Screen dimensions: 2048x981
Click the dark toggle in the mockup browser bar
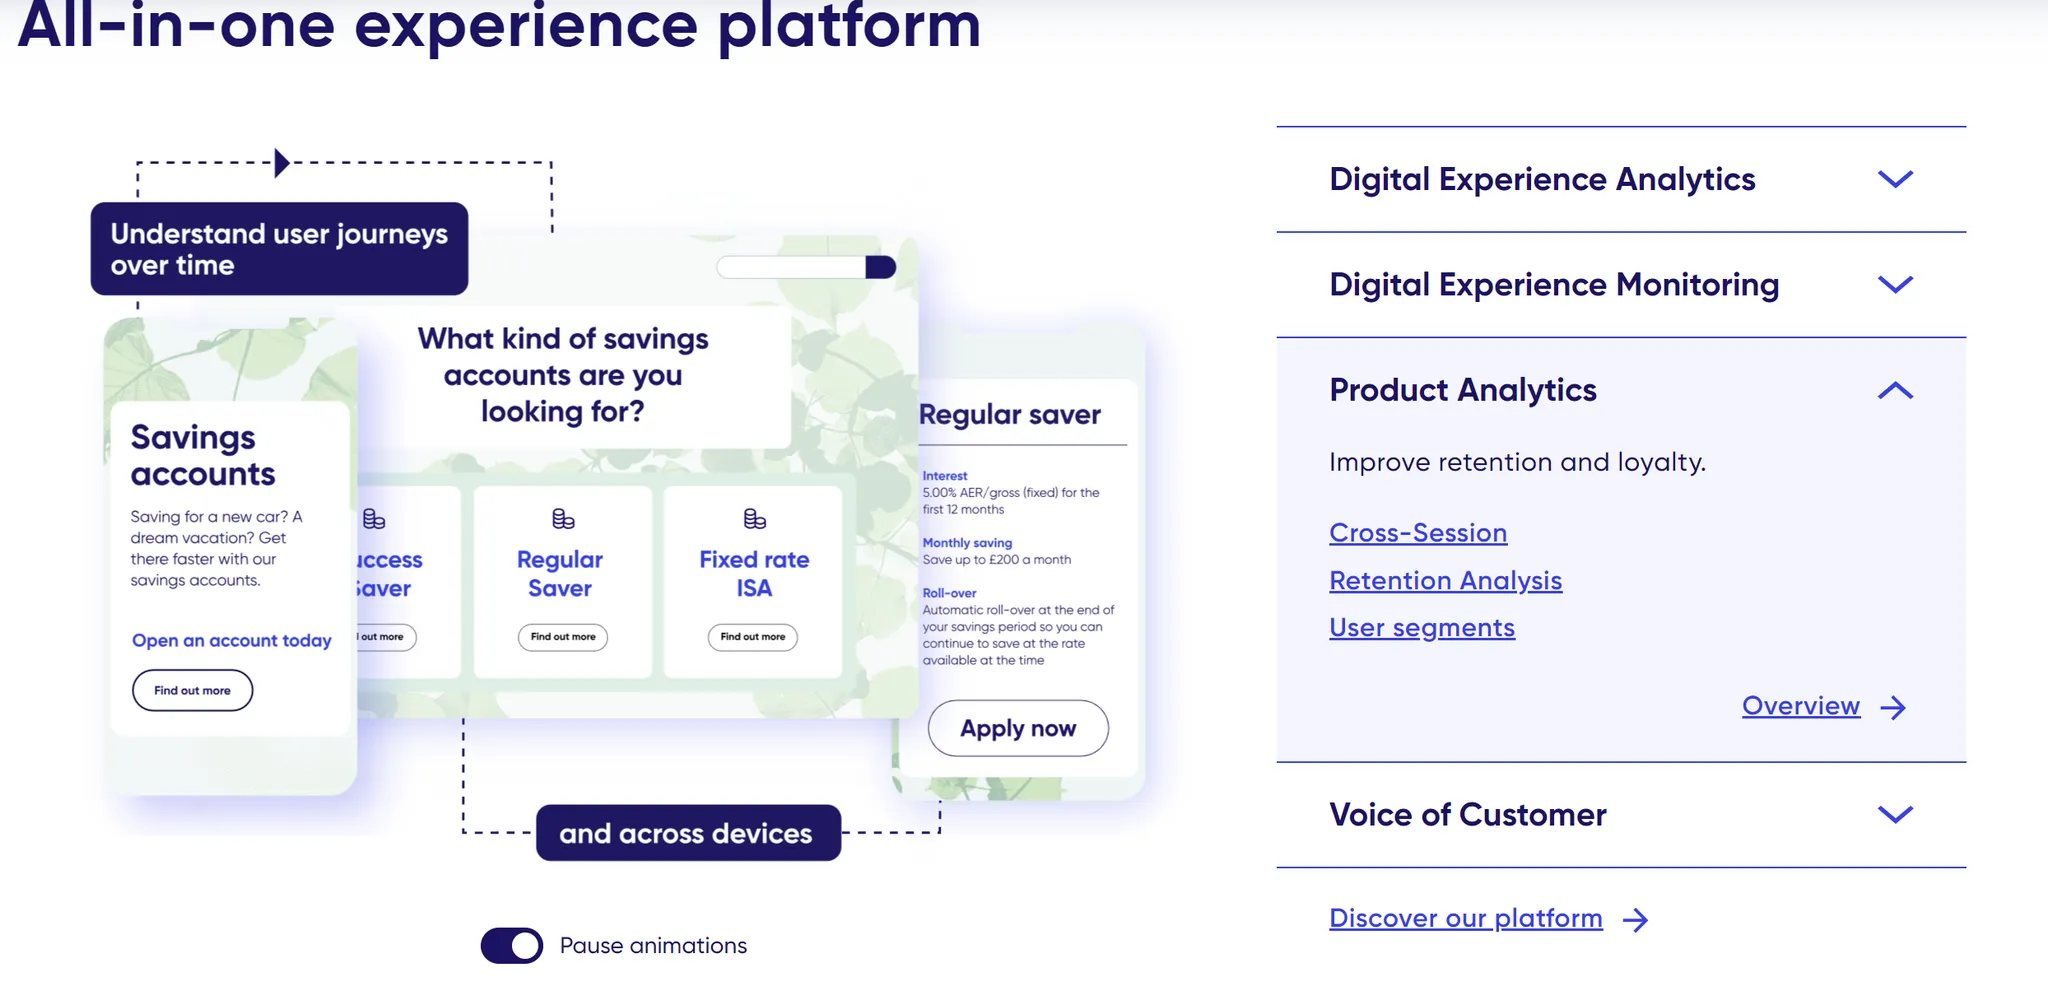pyautogui.click(x=878, y=266)
